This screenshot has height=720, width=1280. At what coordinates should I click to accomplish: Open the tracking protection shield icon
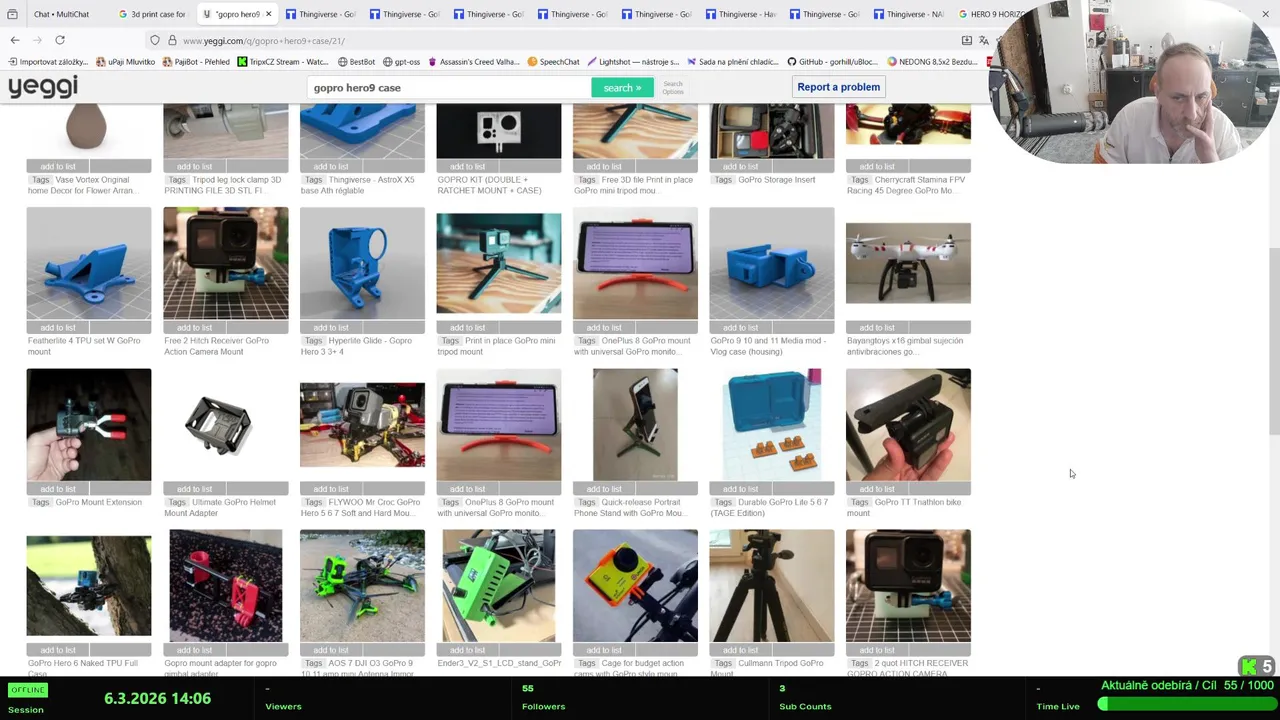coord(155,40)
